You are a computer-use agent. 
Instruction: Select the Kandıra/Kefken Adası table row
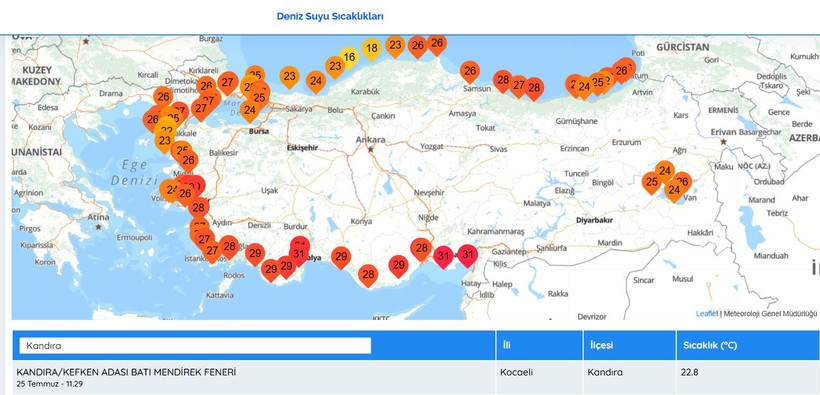pyautogui.click(x=410, y=377)
